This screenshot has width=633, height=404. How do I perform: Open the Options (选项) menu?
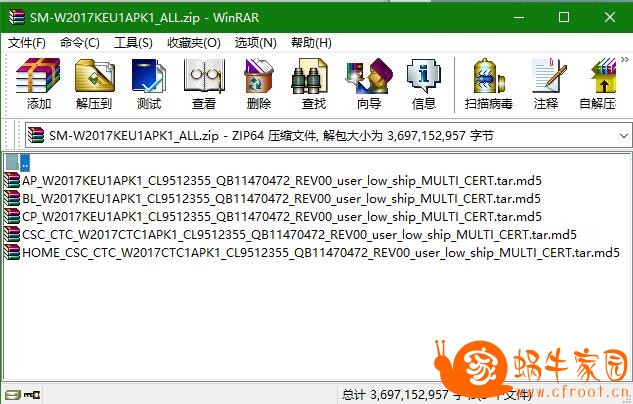pos(256,42)
